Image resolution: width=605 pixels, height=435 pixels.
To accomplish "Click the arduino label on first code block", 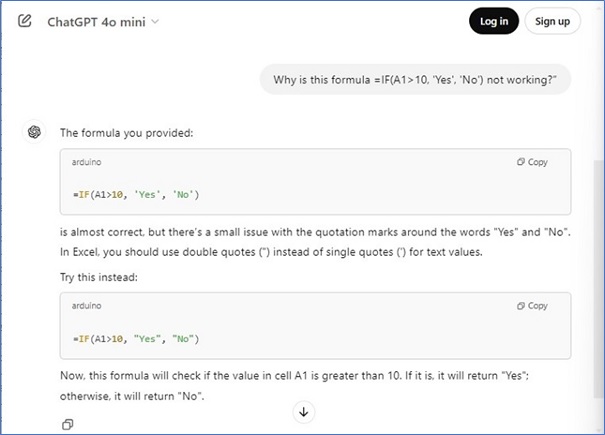I will pos(88,161).
